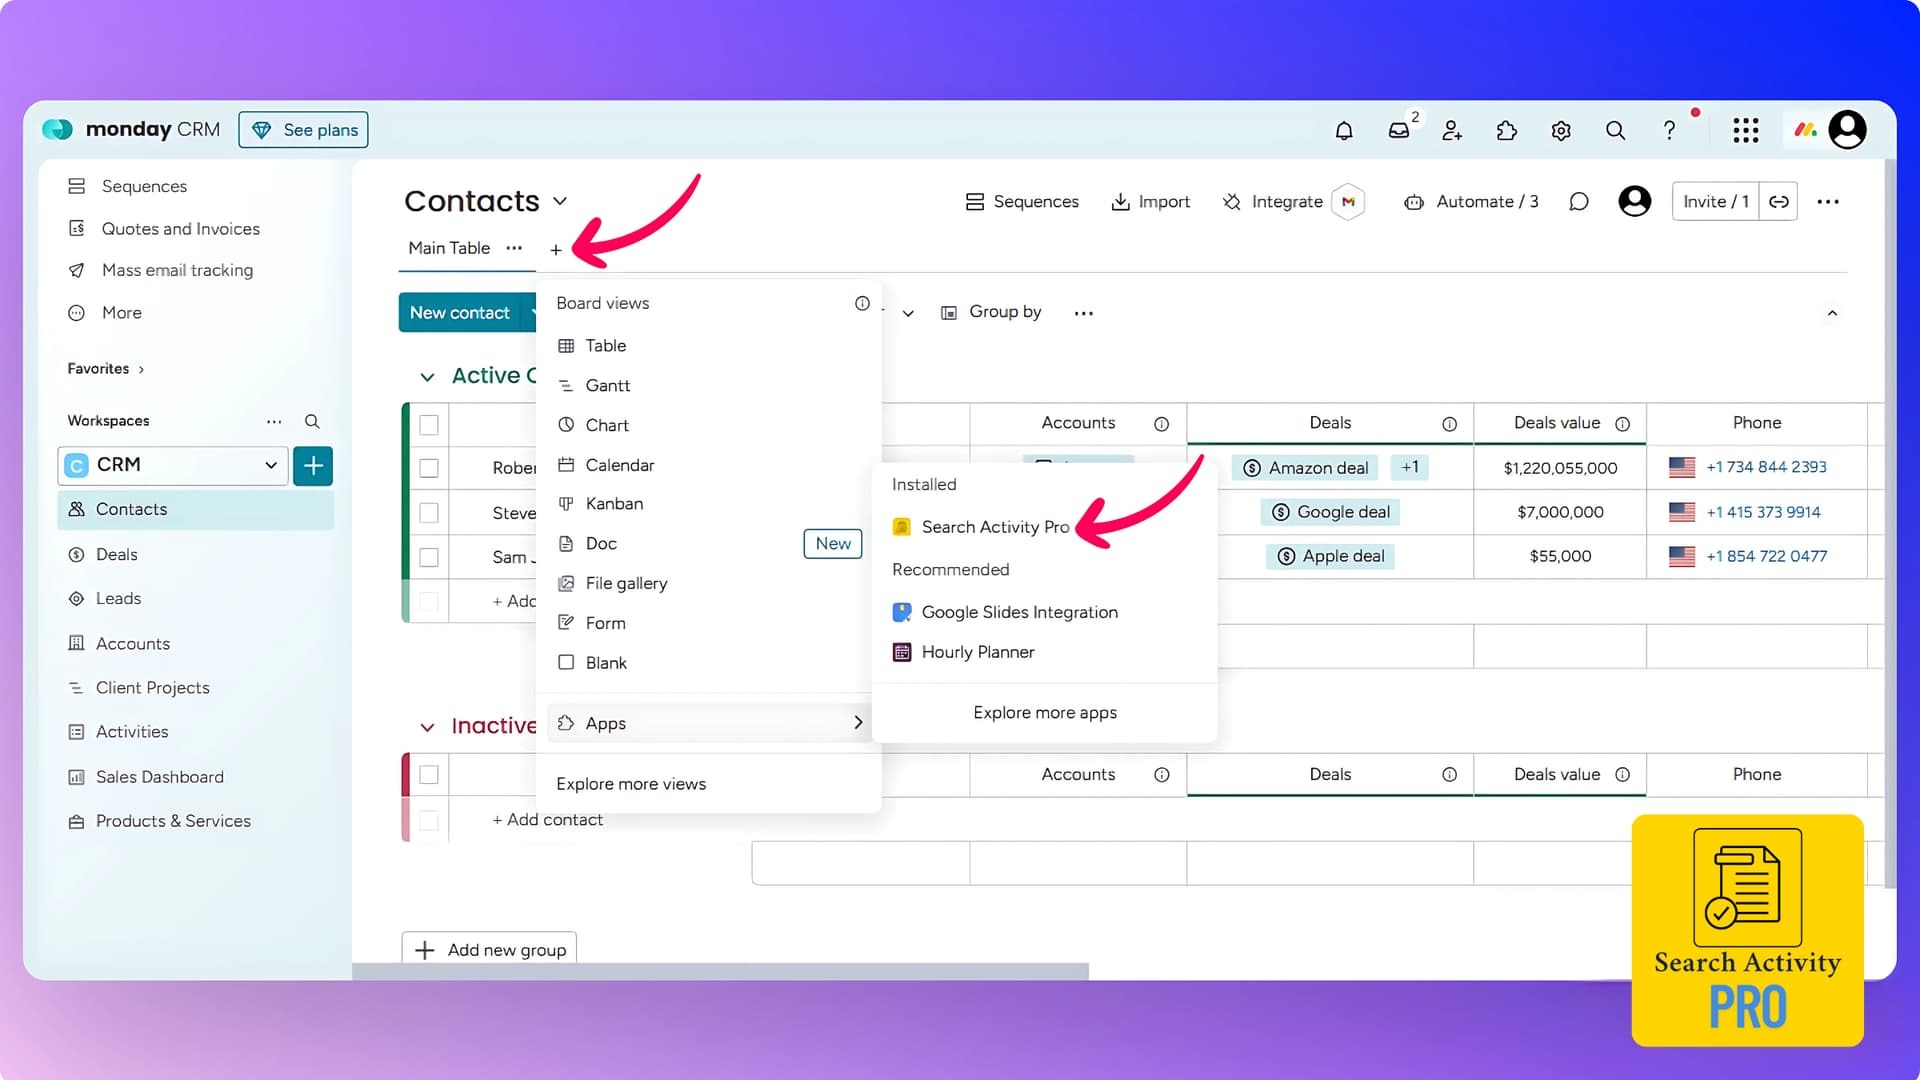Open the help question mark
The image size is (1920, 1080).
point(1669,130)
